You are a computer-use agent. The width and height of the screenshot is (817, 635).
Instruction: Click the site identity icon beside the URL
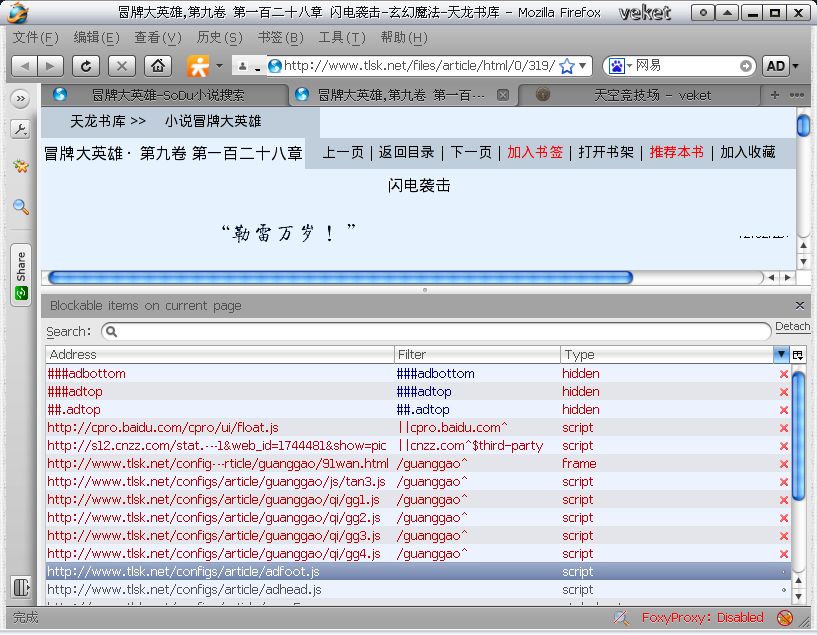275,66
